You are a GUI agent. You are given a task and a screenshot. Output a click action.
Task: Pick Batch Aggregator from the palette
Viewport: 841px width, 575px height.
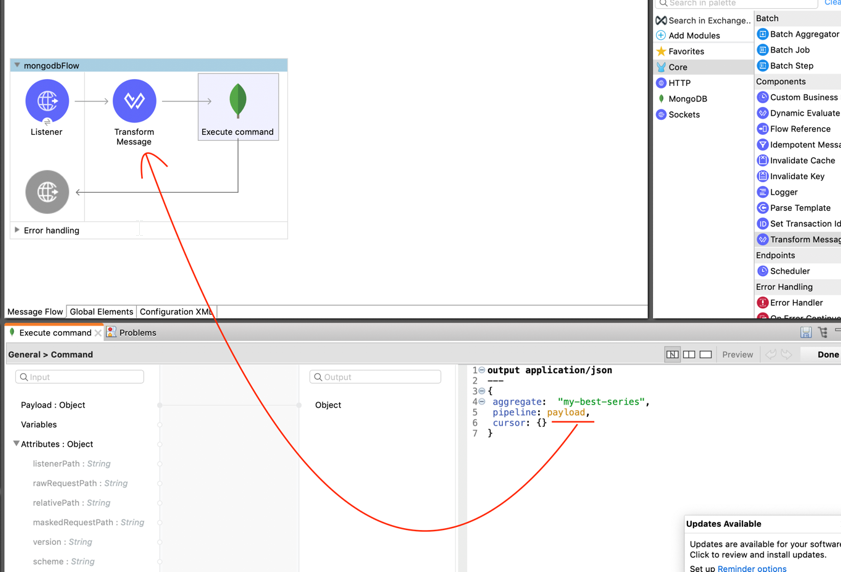pos(798,34)
